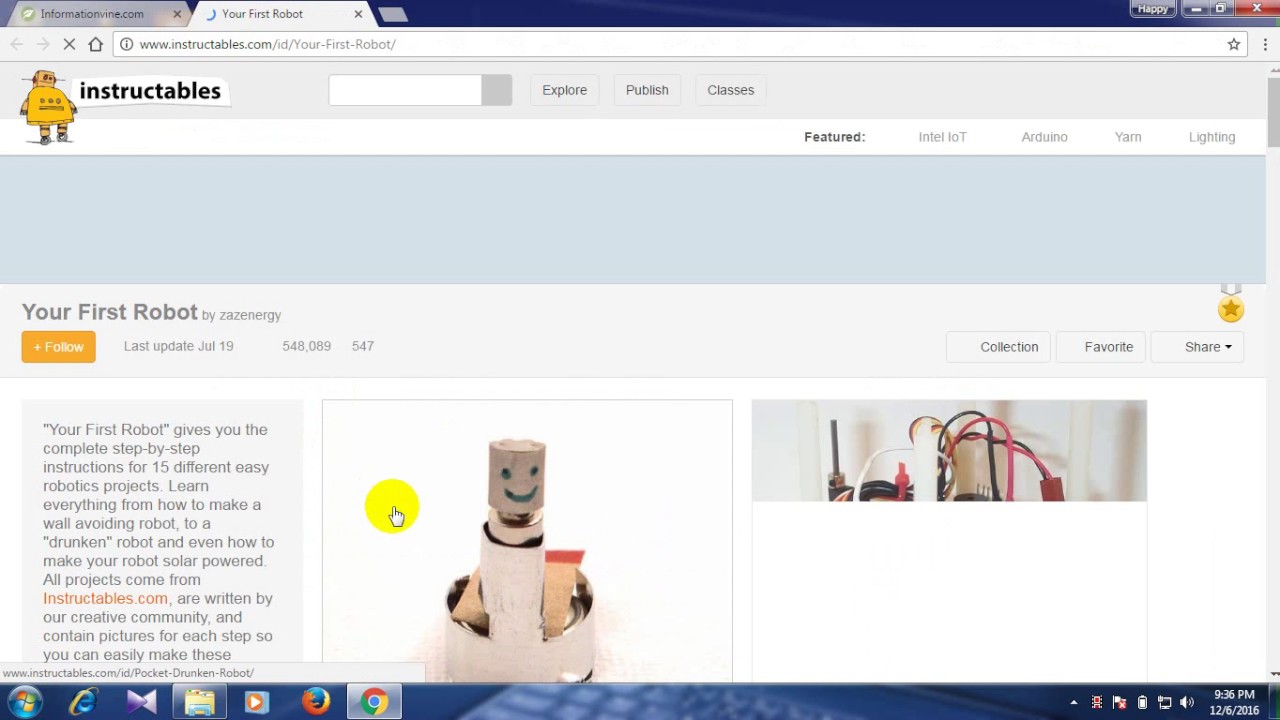Click the gray search submit button

pyautogui.click(x=496, y=90)
